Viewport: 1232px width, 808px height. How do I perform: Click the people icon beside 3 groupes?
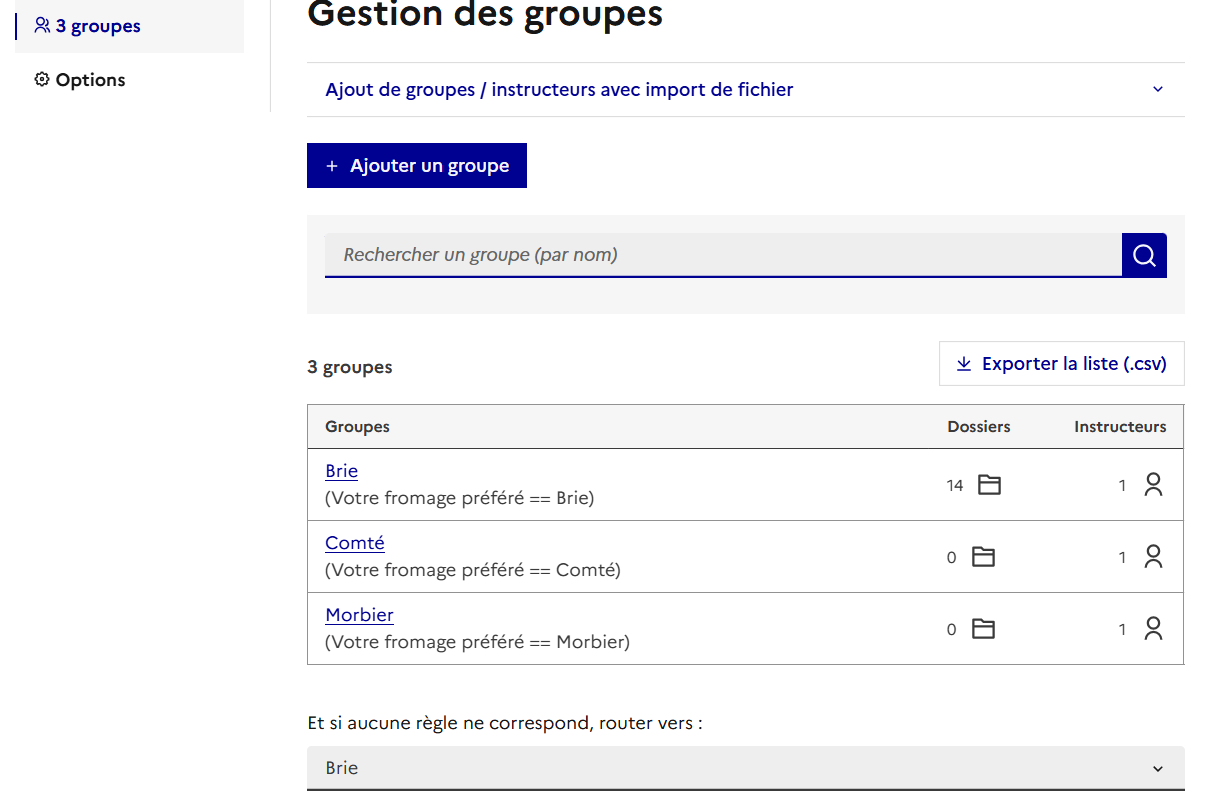(42, 26)
